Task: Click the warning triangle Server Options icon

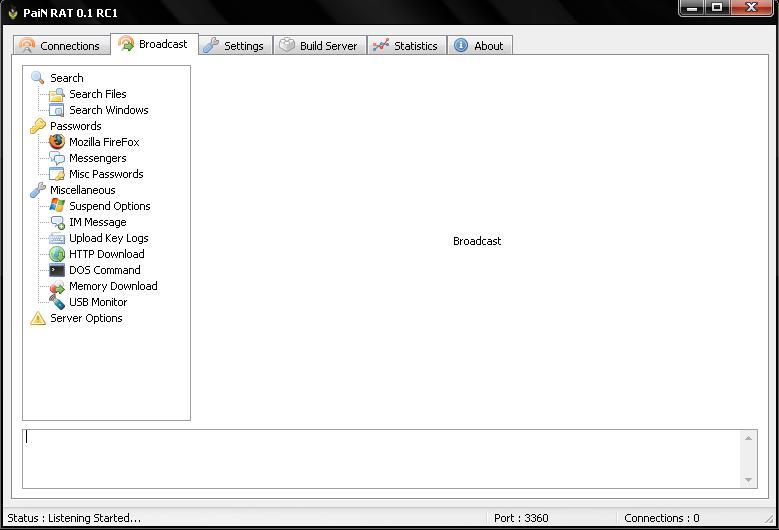Action: (38, 318)
